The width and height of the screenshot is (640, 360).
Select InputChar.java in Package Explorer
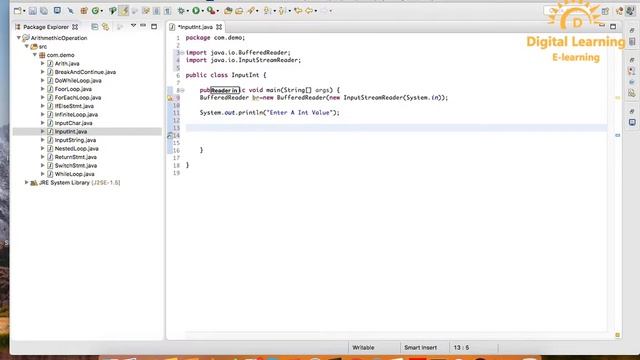pyautogui.click(x=73, y=123)
